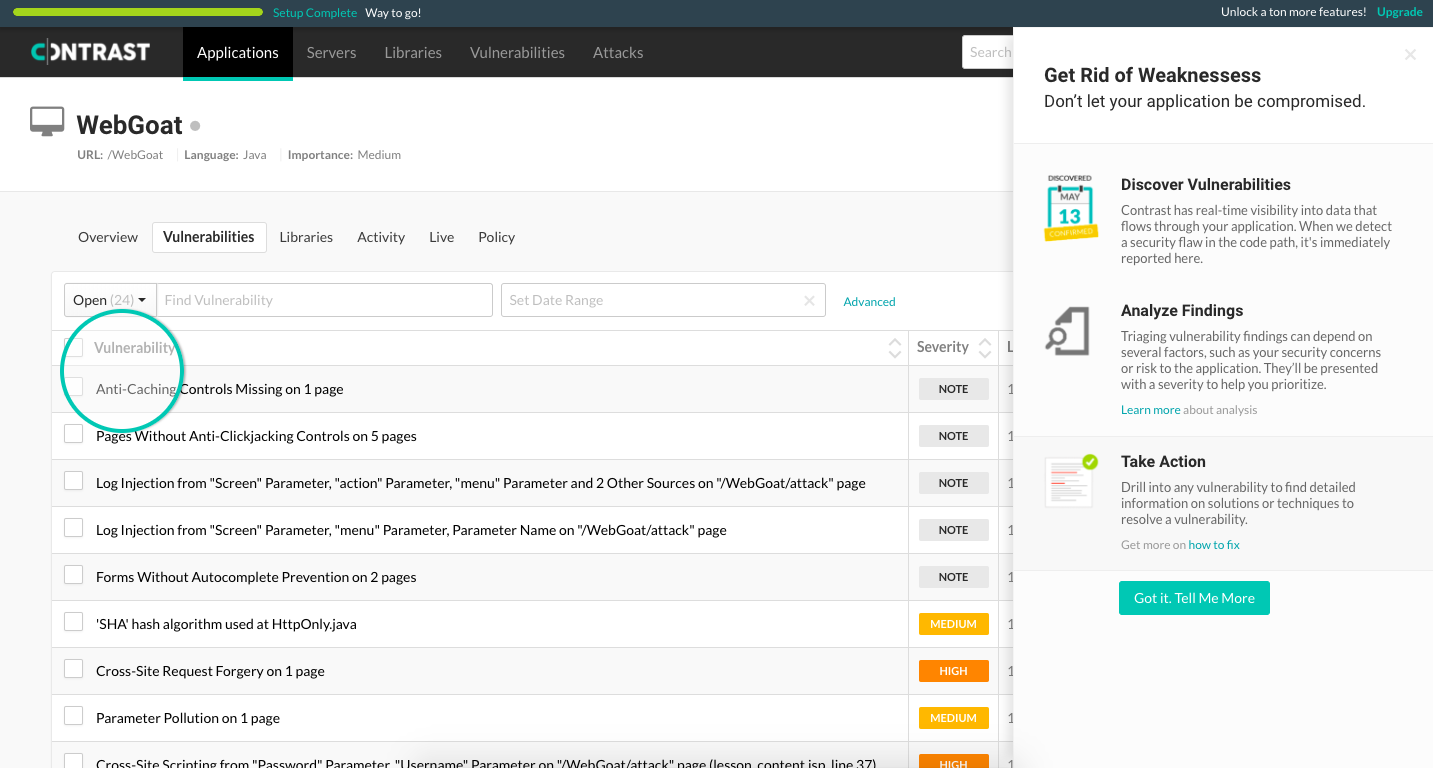The image size is (1433, 768).
Task: Click the Take Action document icon
Action: coord(1071,481)
